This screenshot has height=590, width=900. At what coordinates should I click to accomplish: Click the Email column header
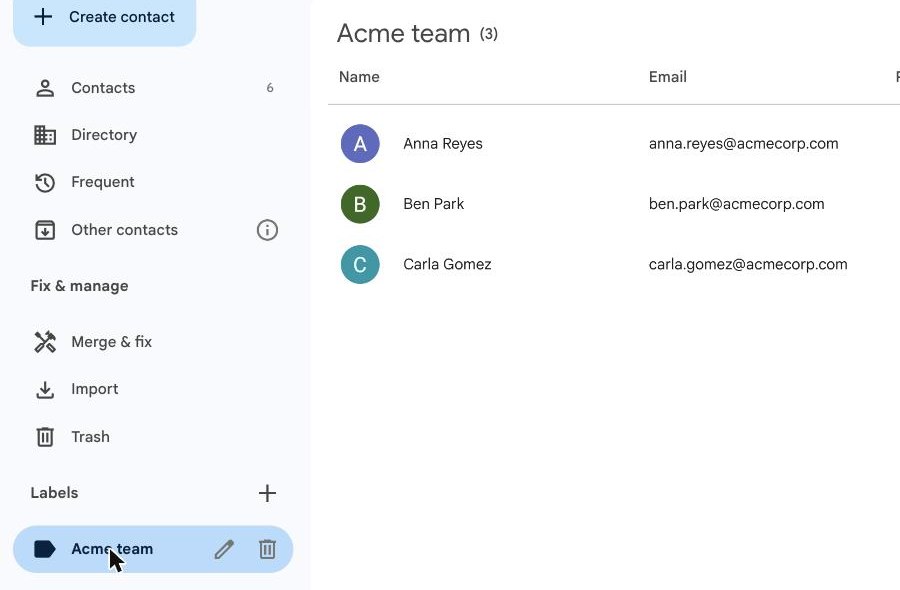(668, 77)
